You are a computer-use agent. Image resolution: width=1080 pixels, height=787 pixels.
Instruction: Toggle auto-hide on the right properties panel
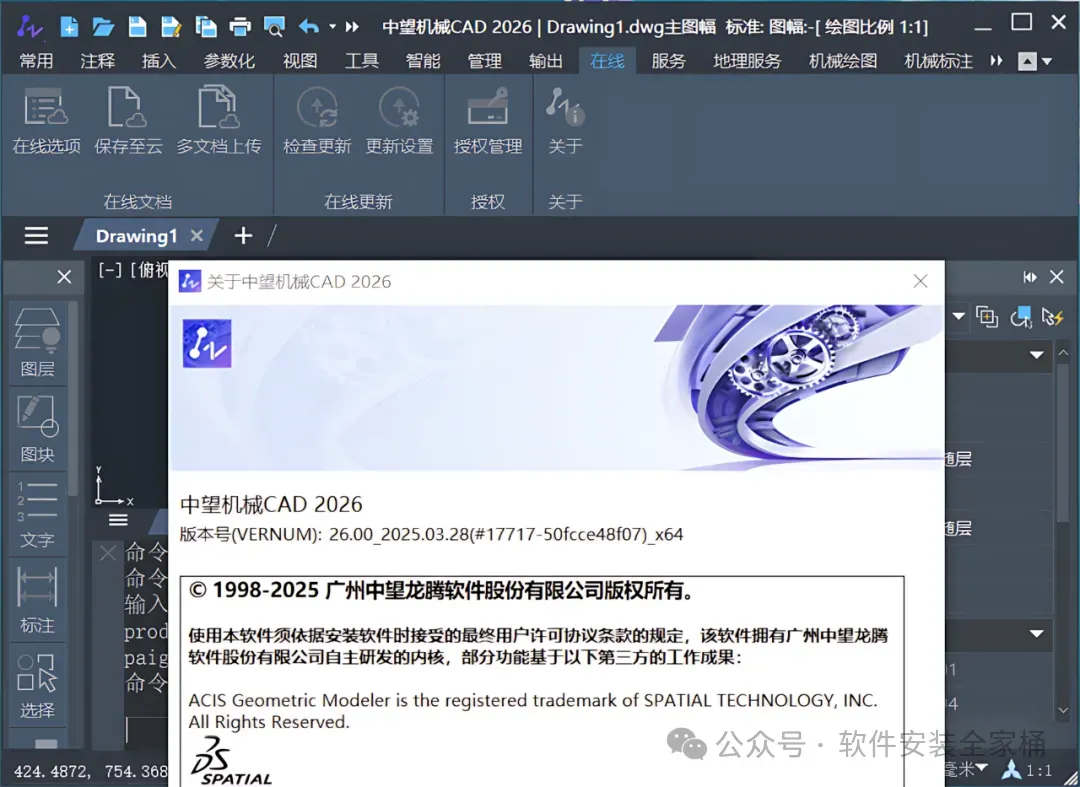click(1030, 277)
